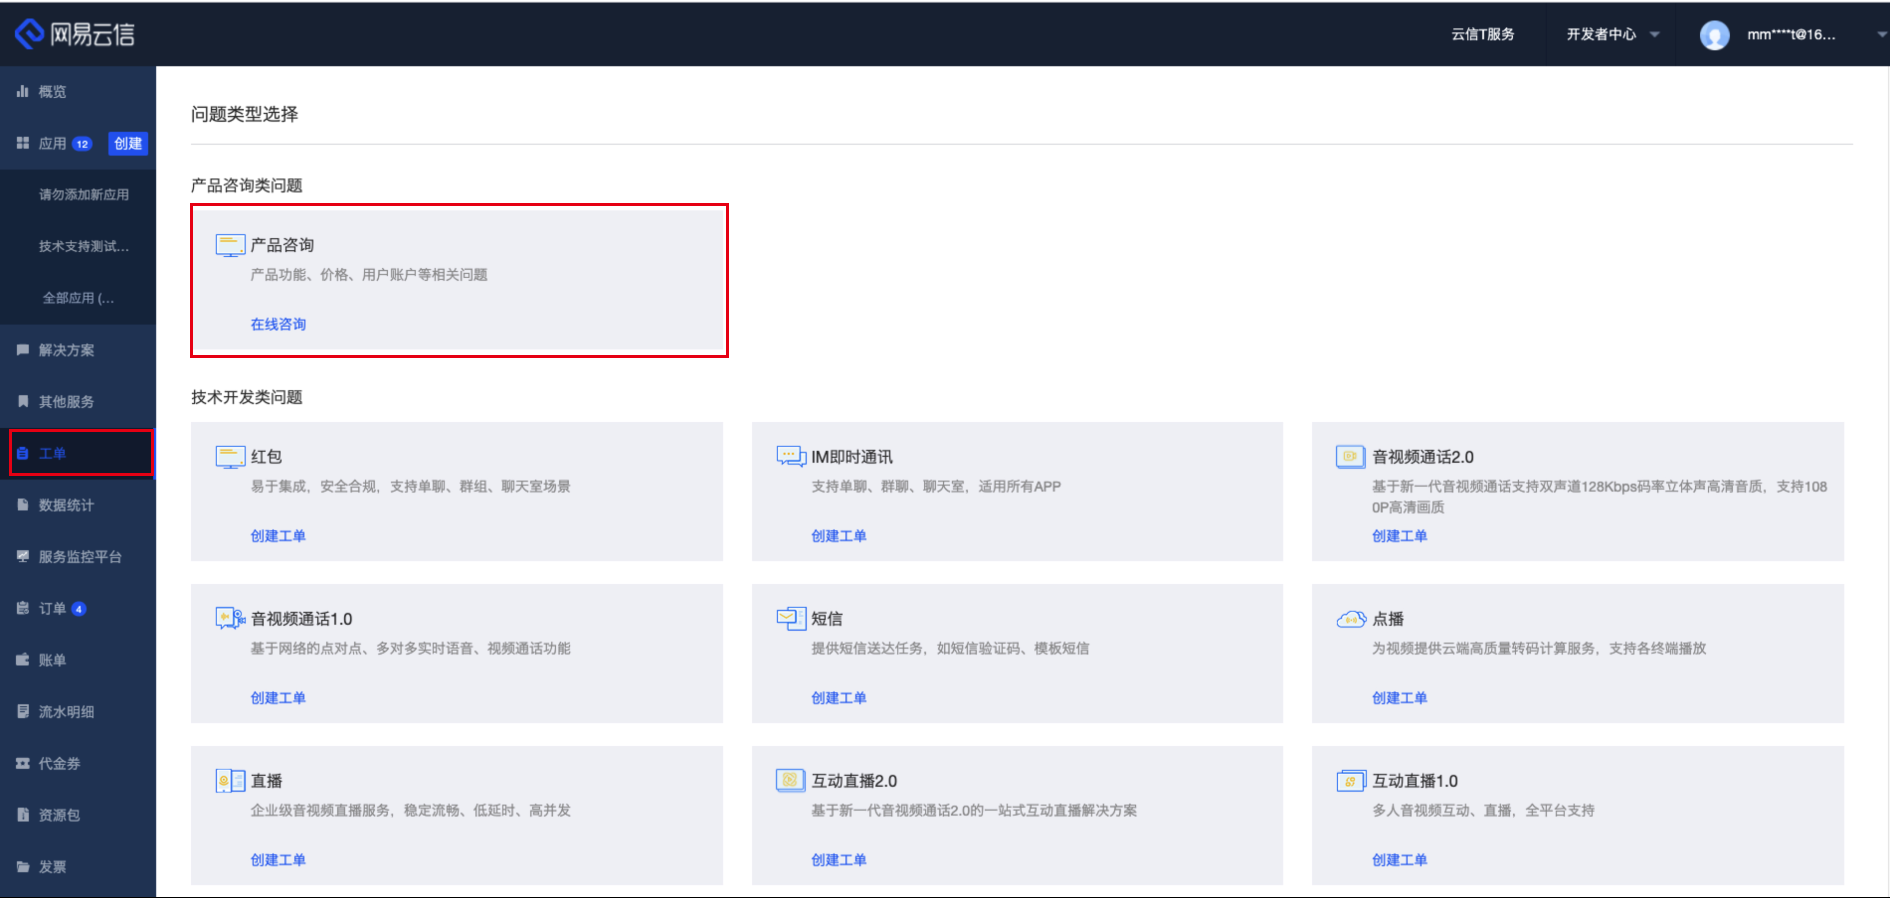Click the 音视频通话1.0 card icon
The image size is (1890, 898).
pos(230,619)
